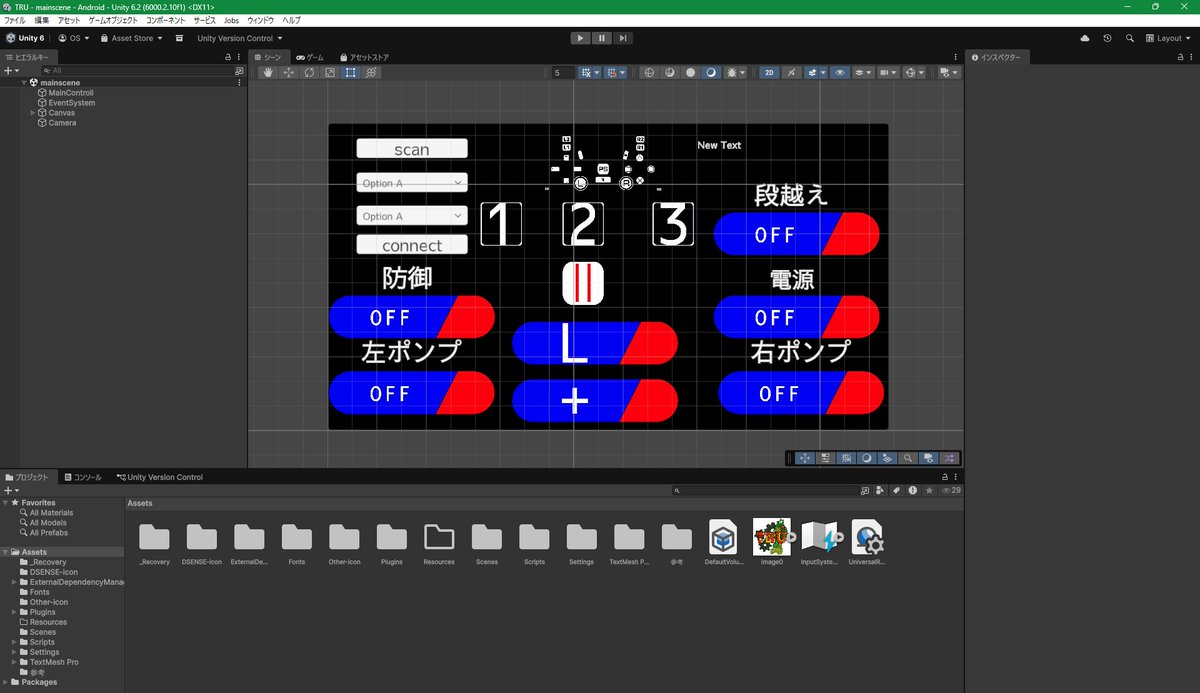Select MainControll in Hierarchy

pos(71,93)
